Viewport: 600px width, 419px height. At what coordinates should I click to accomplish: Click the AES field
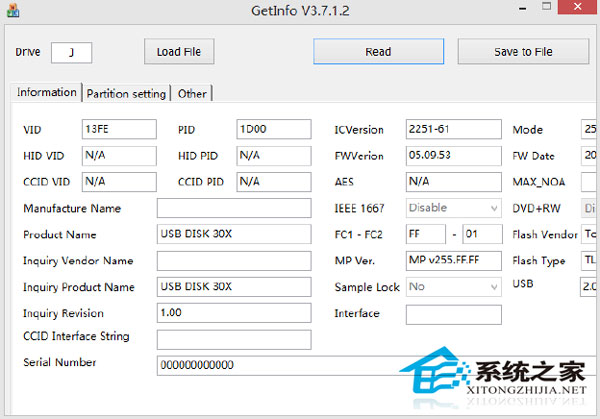pyautogui.click(x=453, y=181)
